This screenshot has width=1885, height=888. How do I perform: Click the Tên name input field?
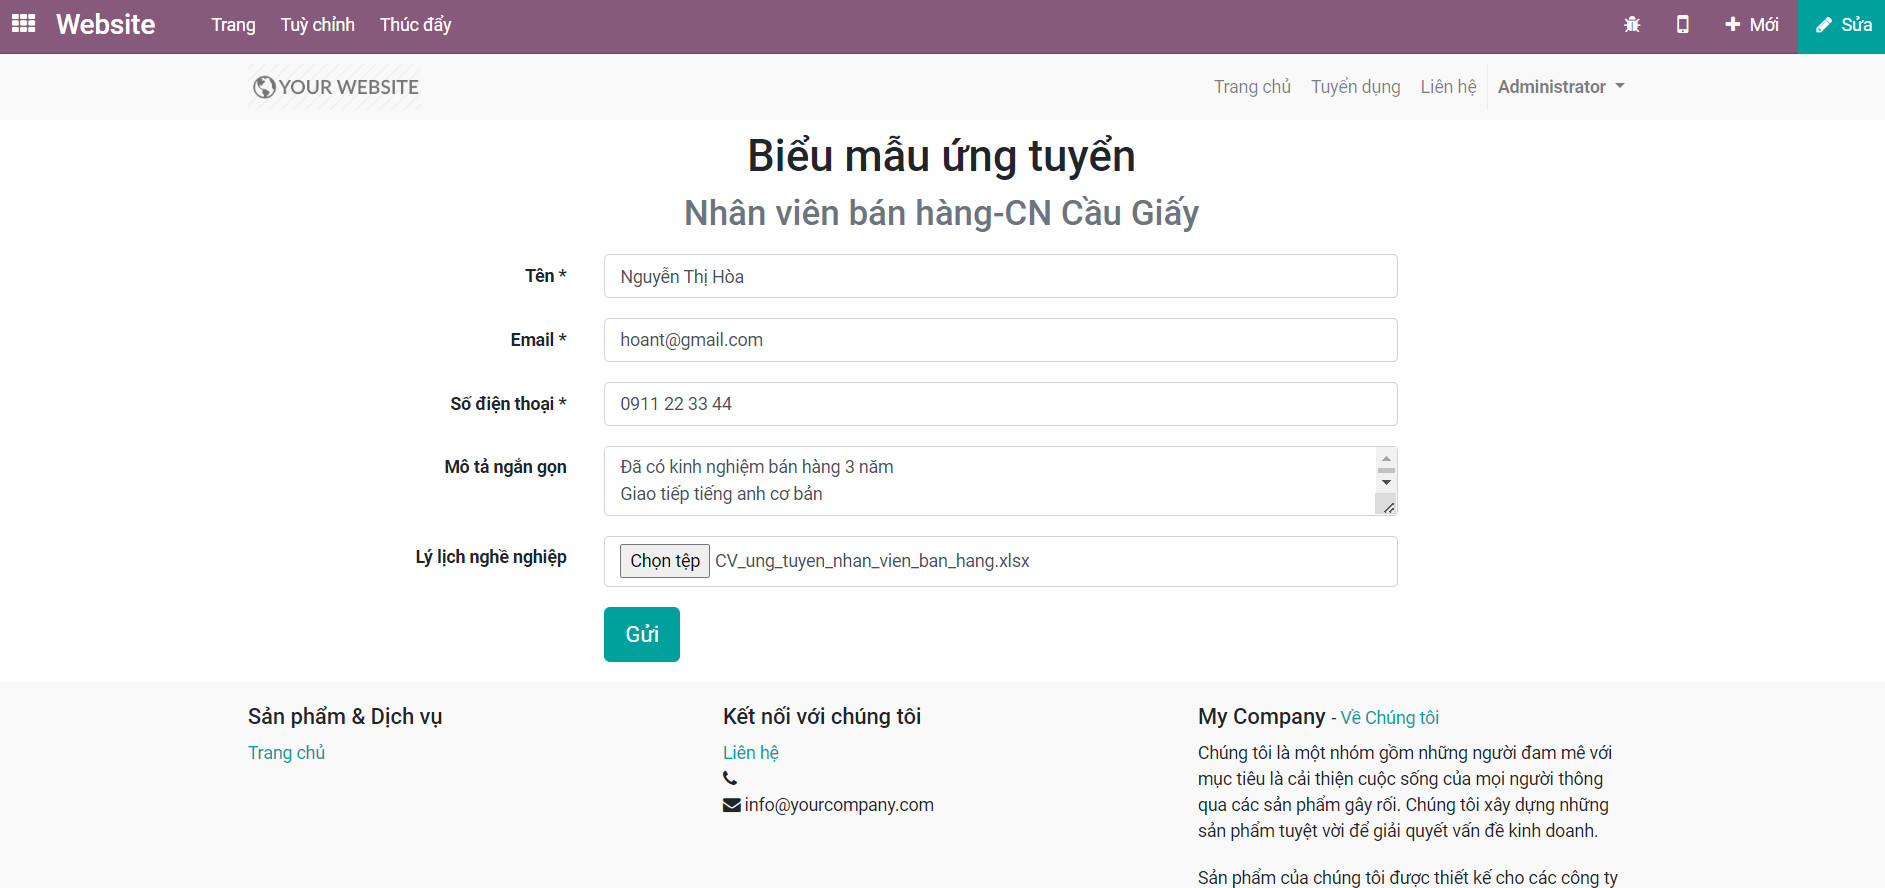pos(1000,276)
